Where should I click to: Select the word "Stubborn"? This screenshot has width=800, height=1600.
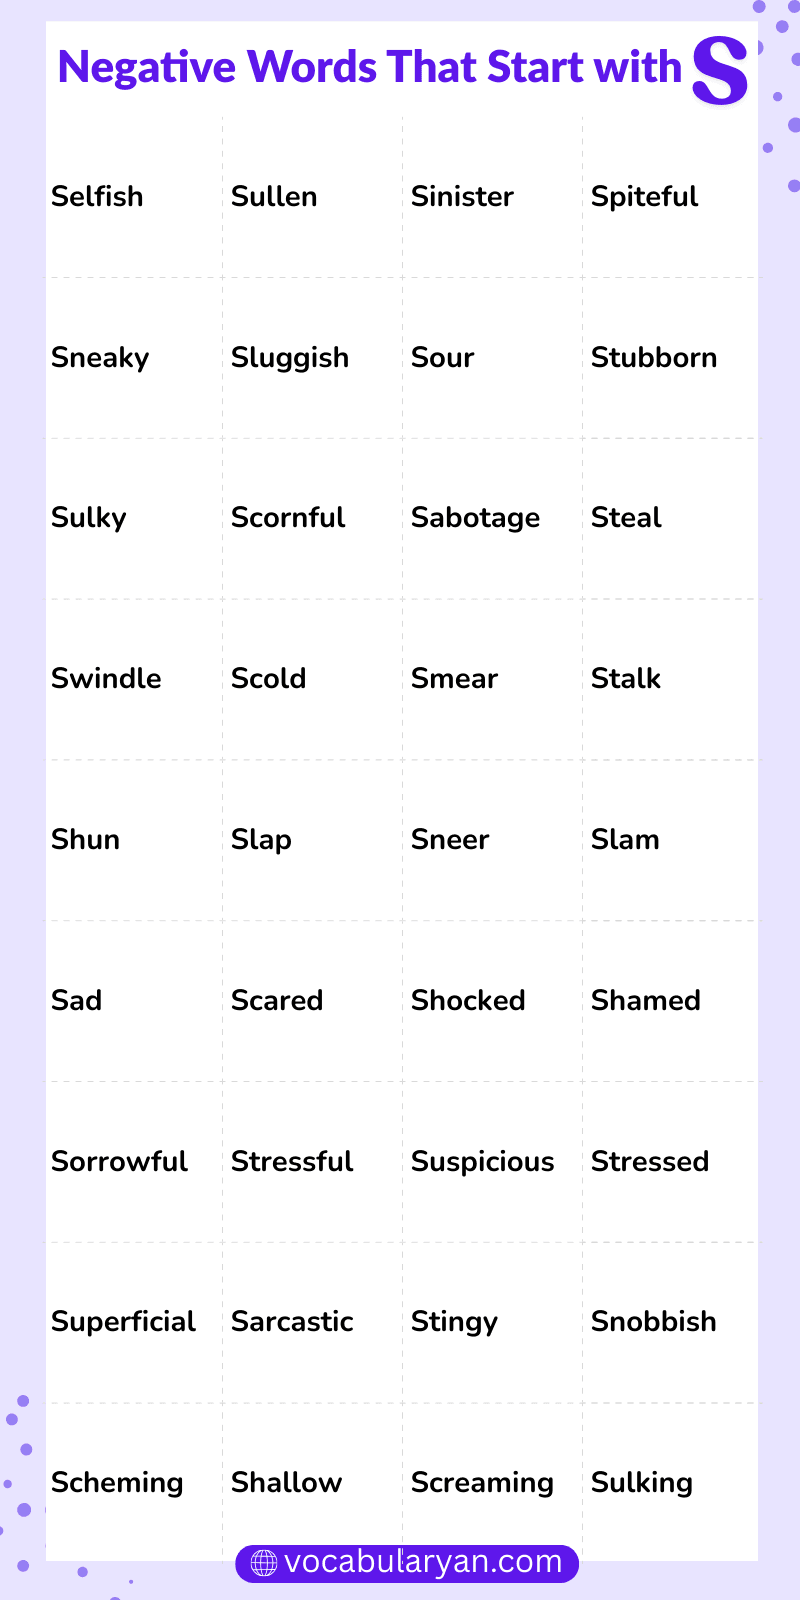pyautogui.click(x=654, y=357)
